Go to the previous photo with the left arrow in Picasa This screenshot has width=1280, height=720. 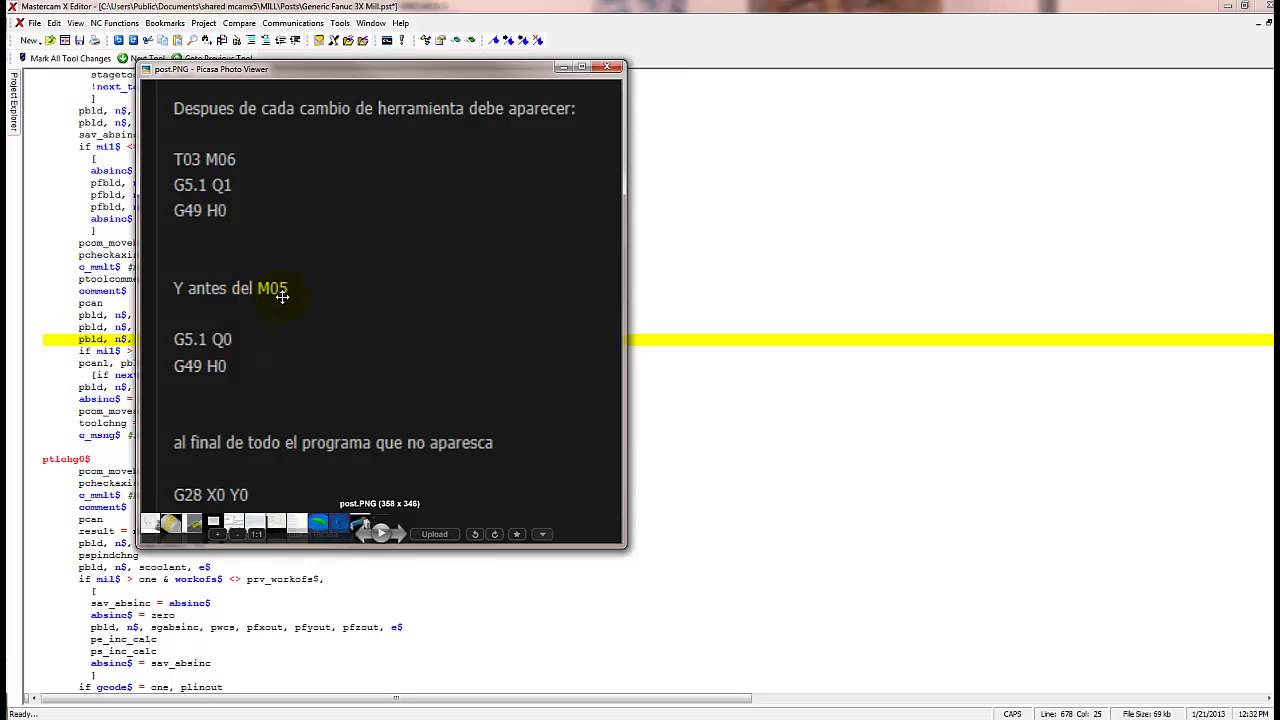click(364, 534)
